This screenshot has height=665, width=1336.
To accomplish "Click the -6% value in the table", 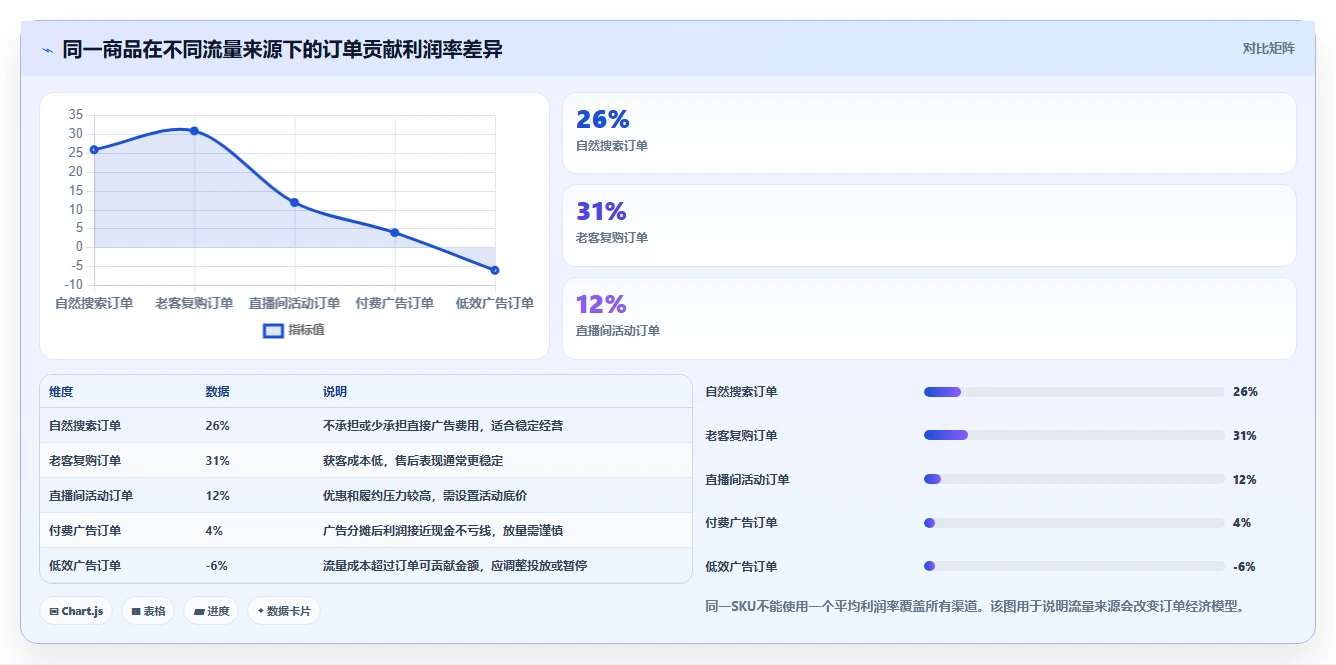I will pyautogui.click(x=216, y=566).
